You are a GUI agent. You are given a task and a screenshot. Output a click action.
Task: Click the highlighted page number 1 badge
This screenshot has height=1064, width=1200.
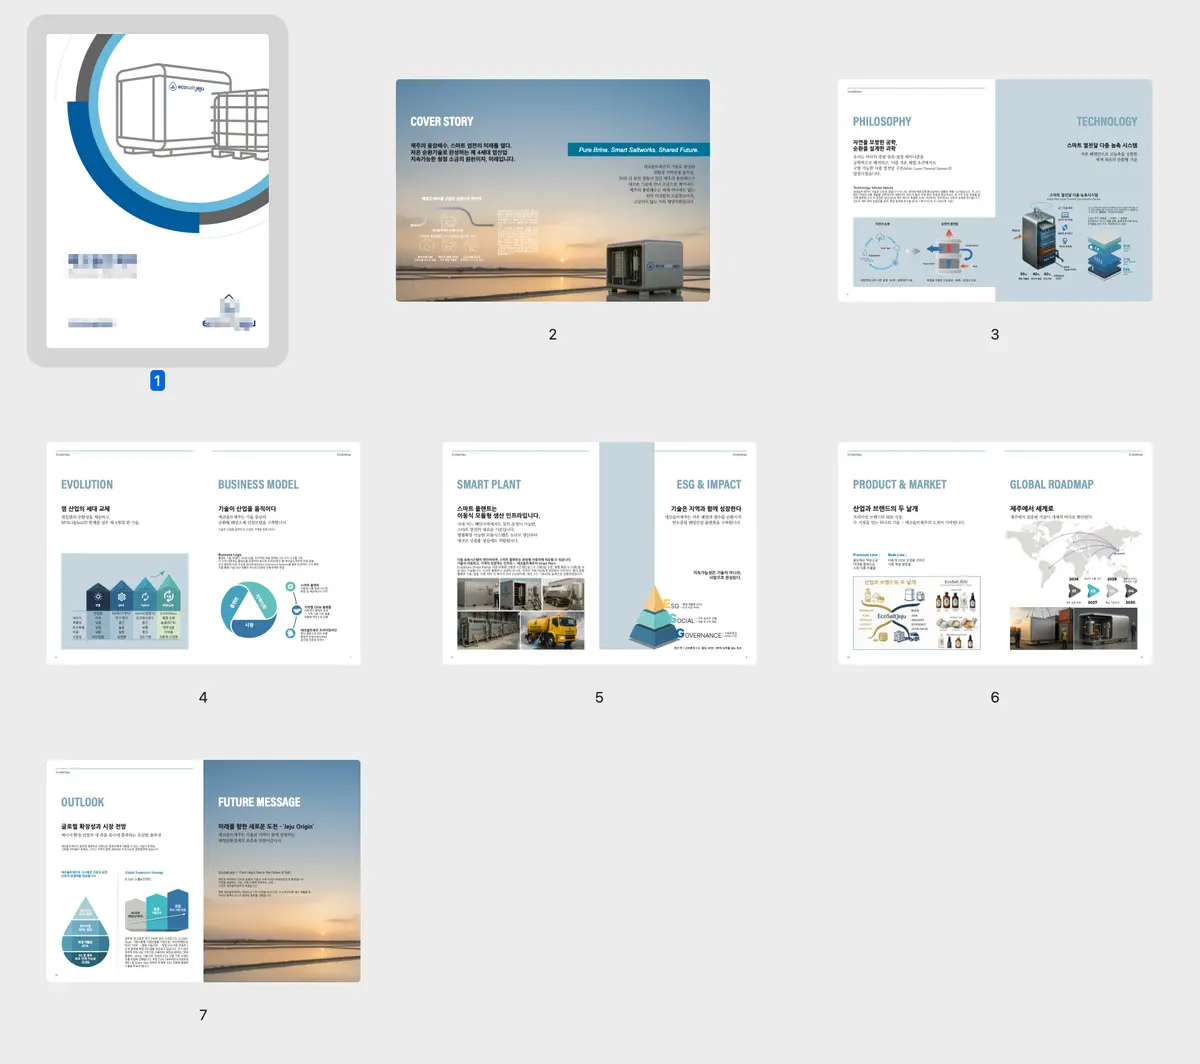point(157,380)
